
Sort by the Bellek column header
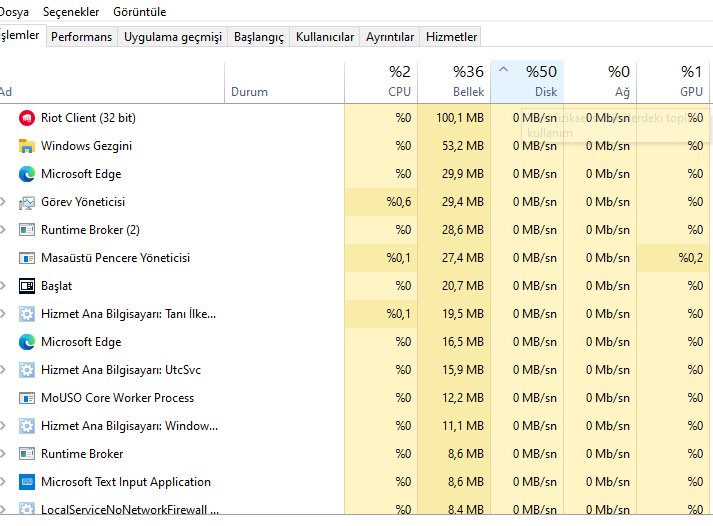(x=454, y=82)
